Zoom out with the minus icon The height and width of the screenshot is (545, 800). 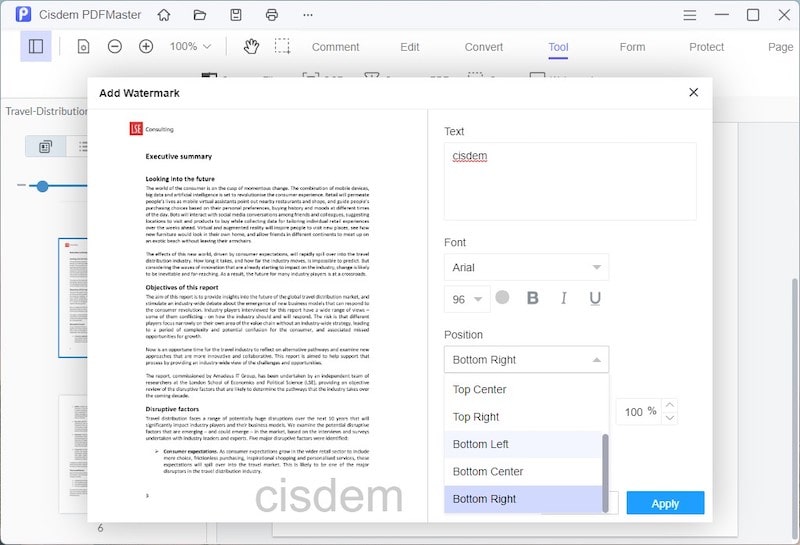click(115, 47)
